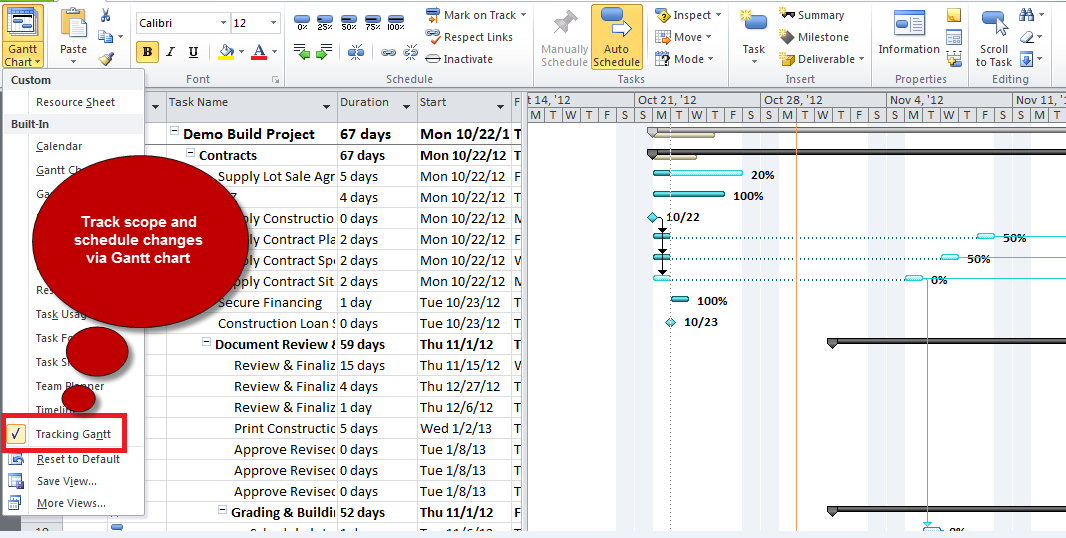The height and width of the screenshot is (538, 1066).
Task: Click Add to Timeline icon
Action: coord(954,58)
